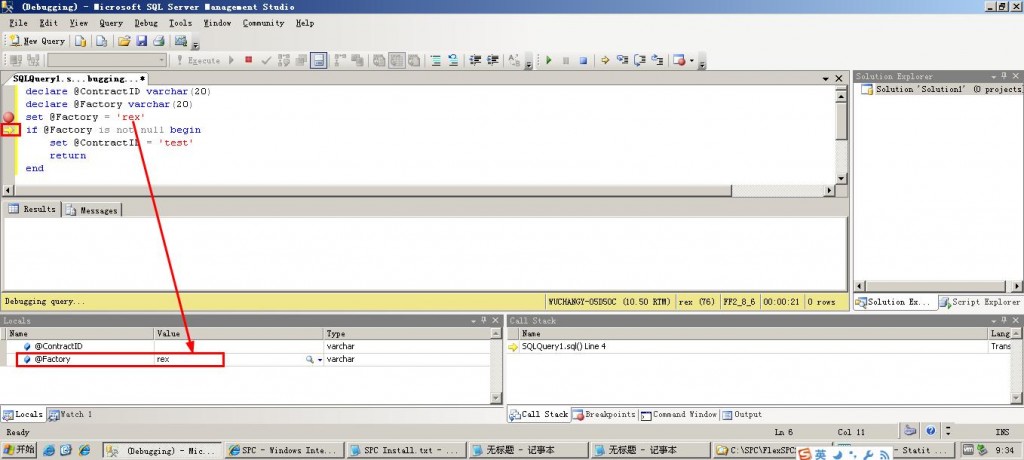The height and width of the screenshot is (460, 1024).
Task: Open the Community menu
Action: coord(263,23)
